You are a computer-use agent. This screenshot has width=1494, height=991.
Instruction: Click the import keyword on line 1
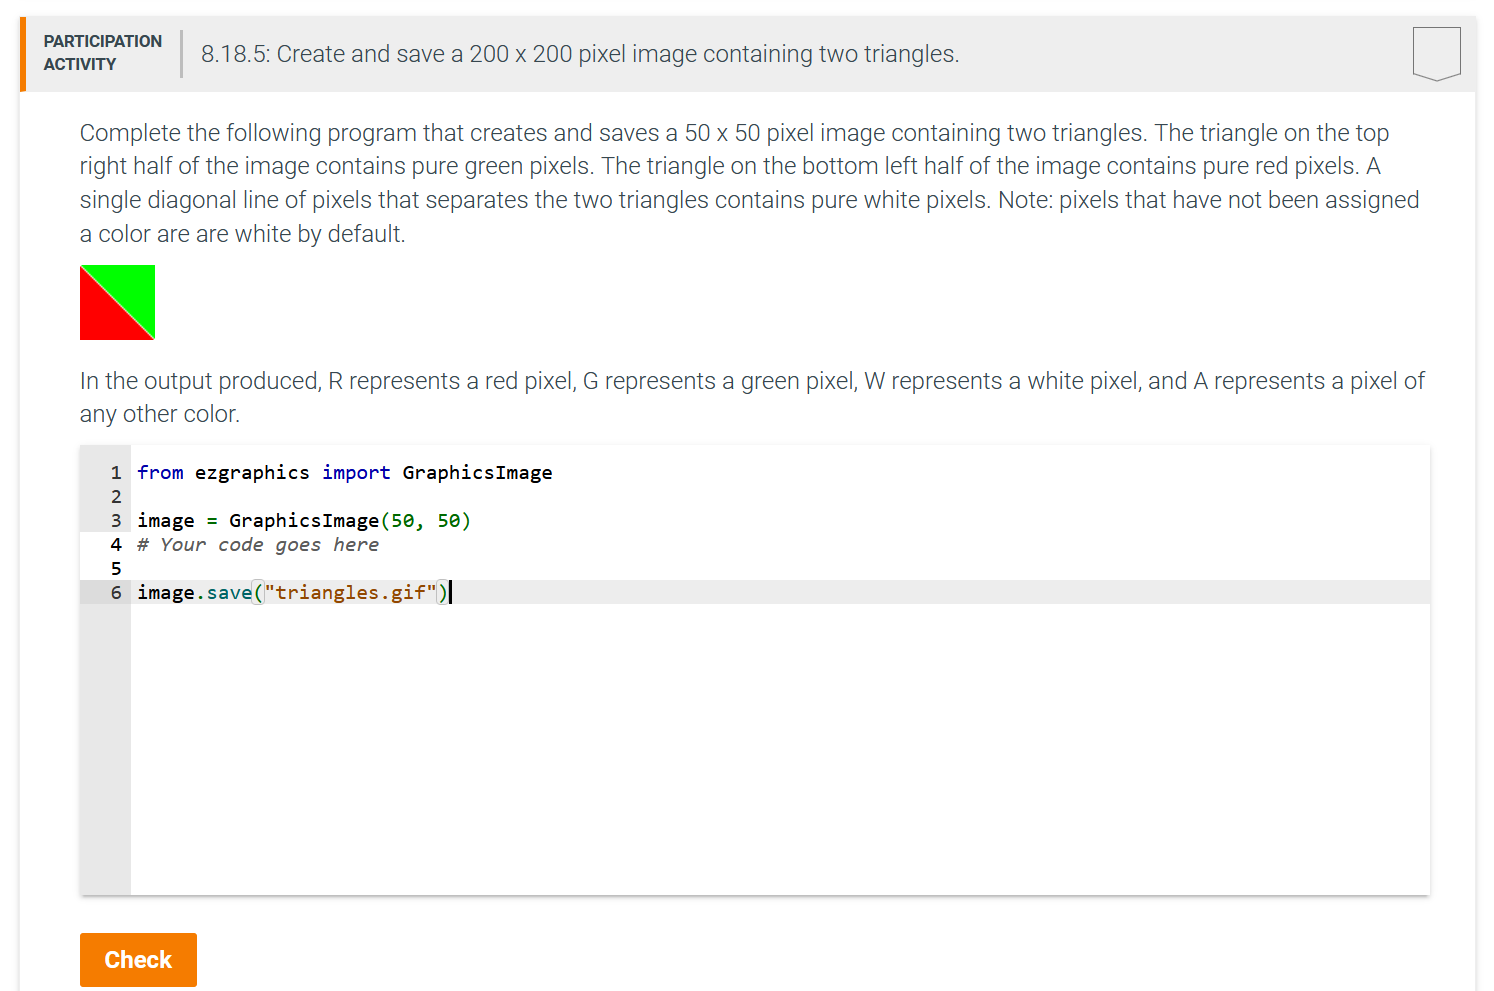(x=356, y=472)
